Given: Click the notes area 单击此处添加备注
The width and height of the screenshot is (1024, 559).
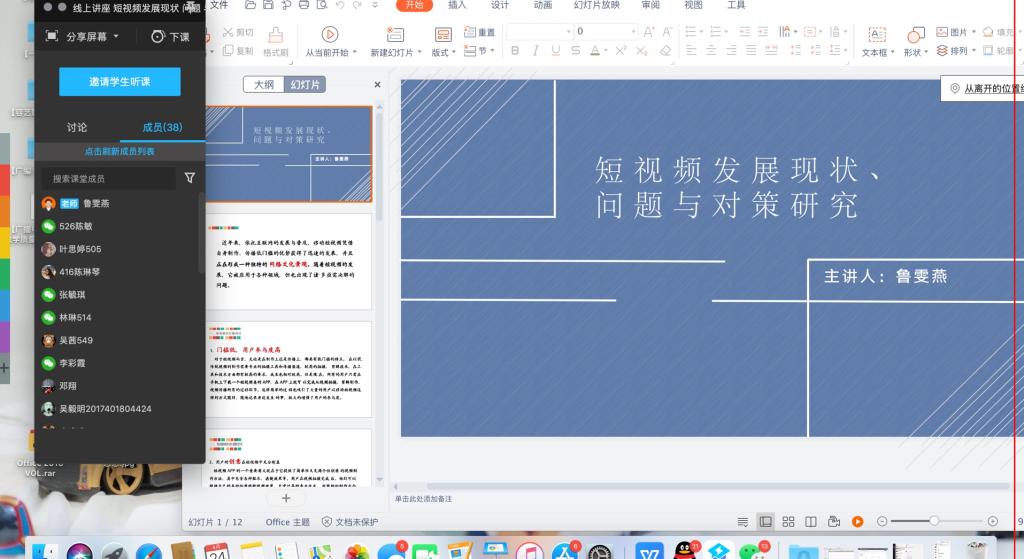Looking at the screenshot, I should tap(423, 499).
